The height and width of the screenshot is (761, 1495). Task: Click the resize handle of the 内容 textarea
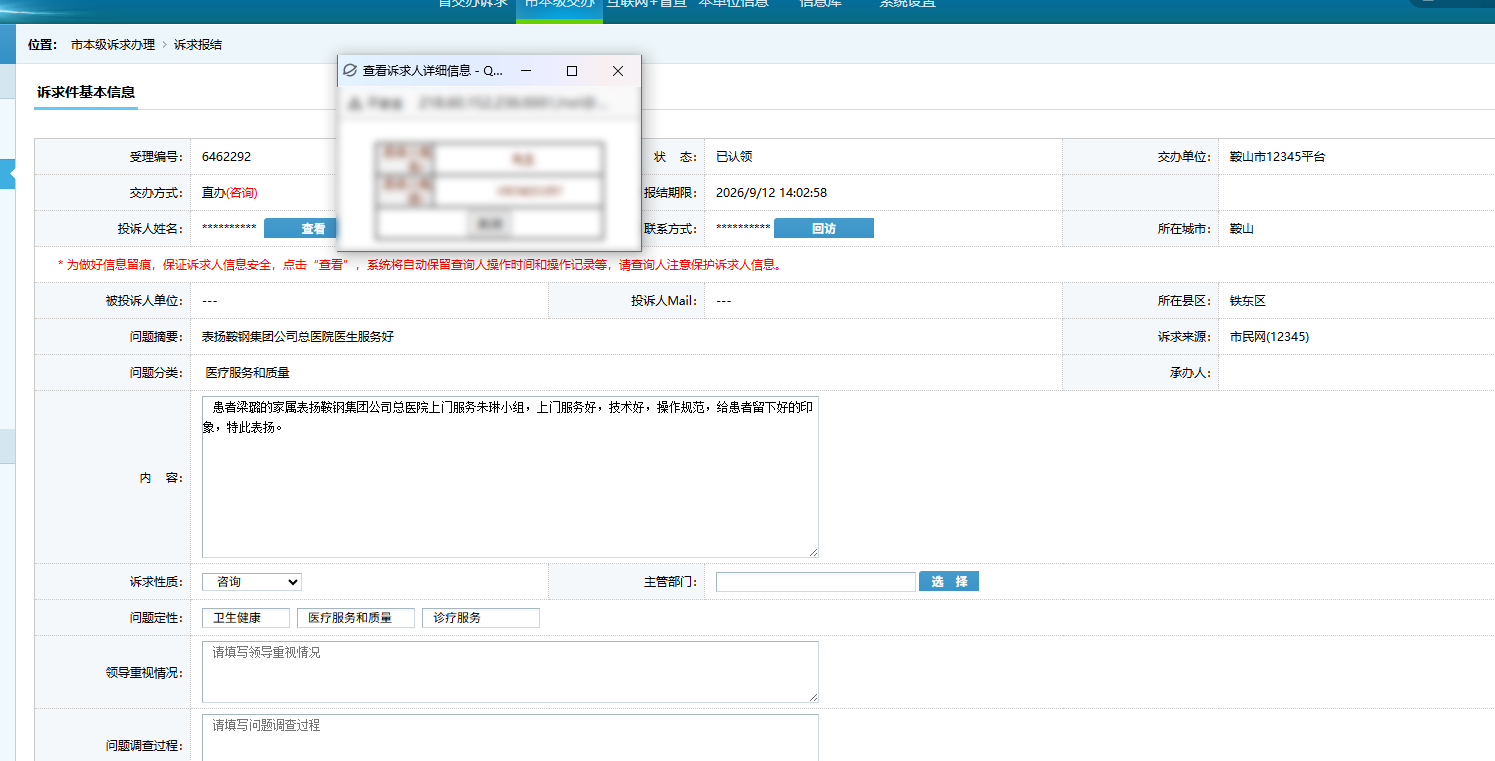click(813, 552)
